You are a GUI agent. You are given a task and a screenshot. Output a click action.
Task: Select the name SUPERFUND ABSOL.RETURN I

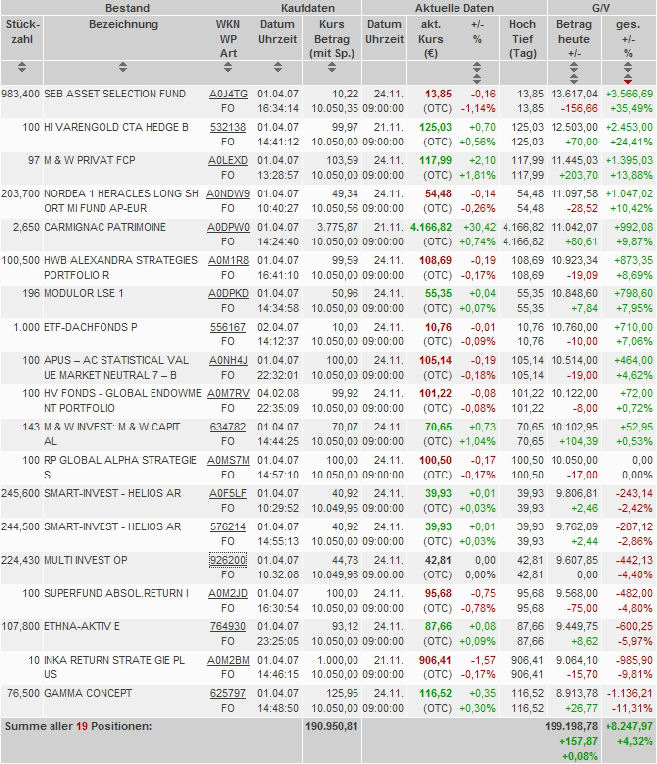(116, 593)
